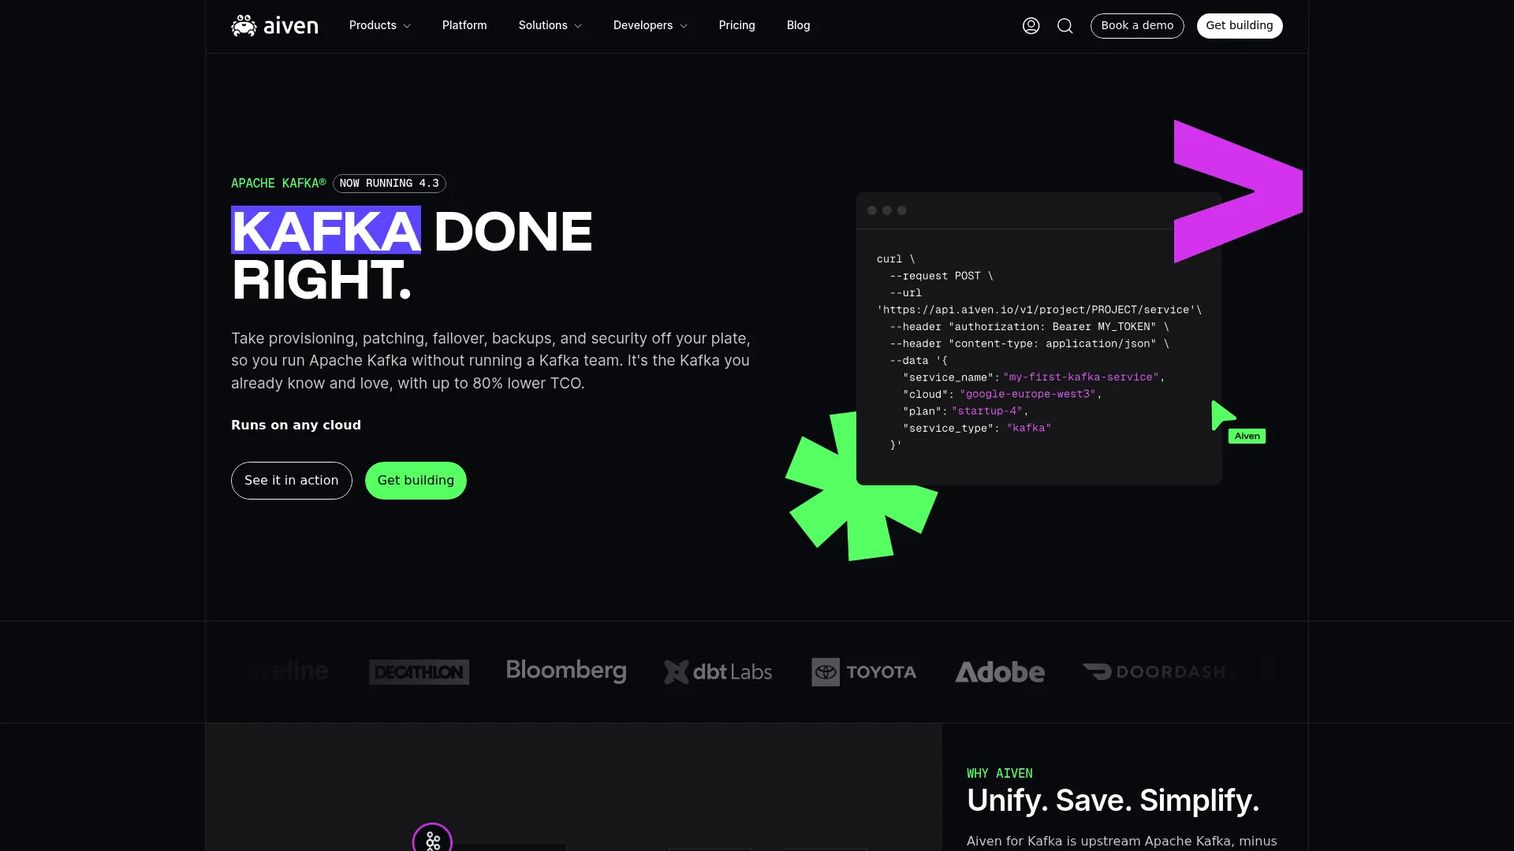Image resolution: width=1514 pixels, height=851 pixels.
Task: Click the "--request POST" code line
Action: pyautogui.click(x=941, y=276)
